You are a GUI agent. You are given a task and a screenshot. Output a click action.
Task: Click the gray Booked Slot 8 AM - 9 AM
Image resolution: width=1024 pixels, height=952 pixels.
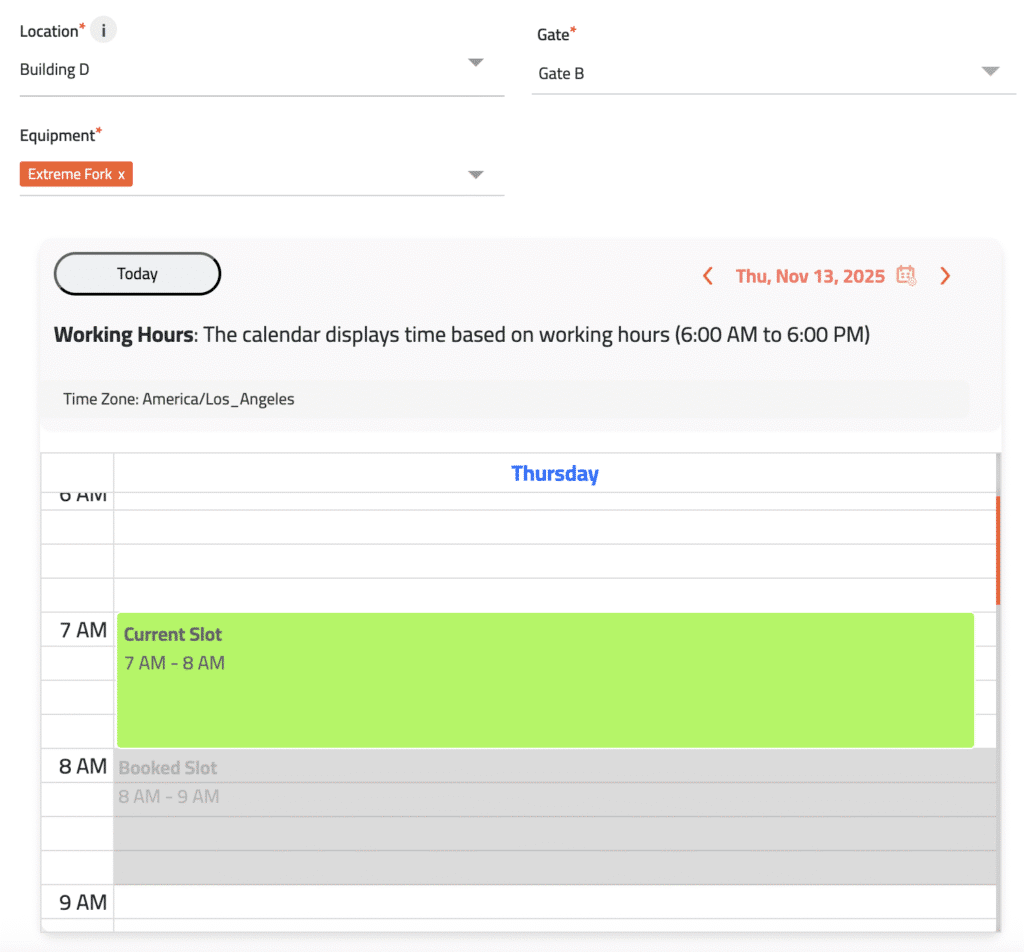tap(554, 817)
